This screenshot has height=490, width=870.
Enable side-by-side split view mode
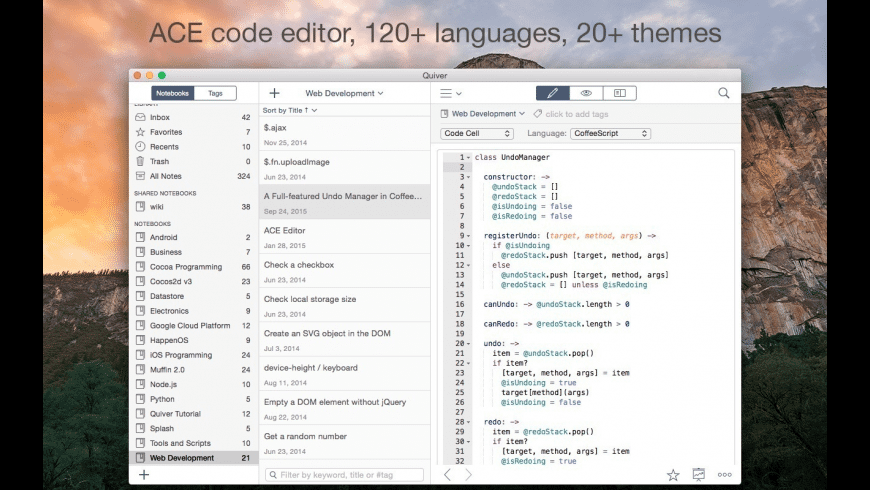tap(619, 93)
